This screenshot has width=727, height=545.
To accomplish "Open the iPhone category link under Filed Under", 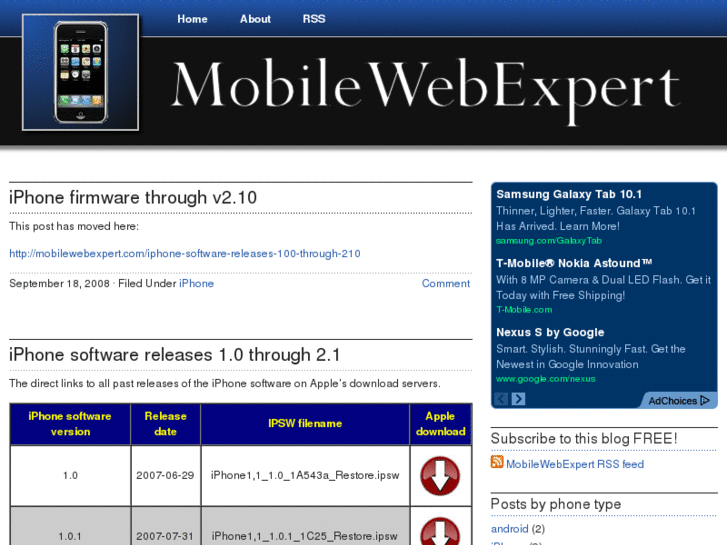I will coord(196,283).
